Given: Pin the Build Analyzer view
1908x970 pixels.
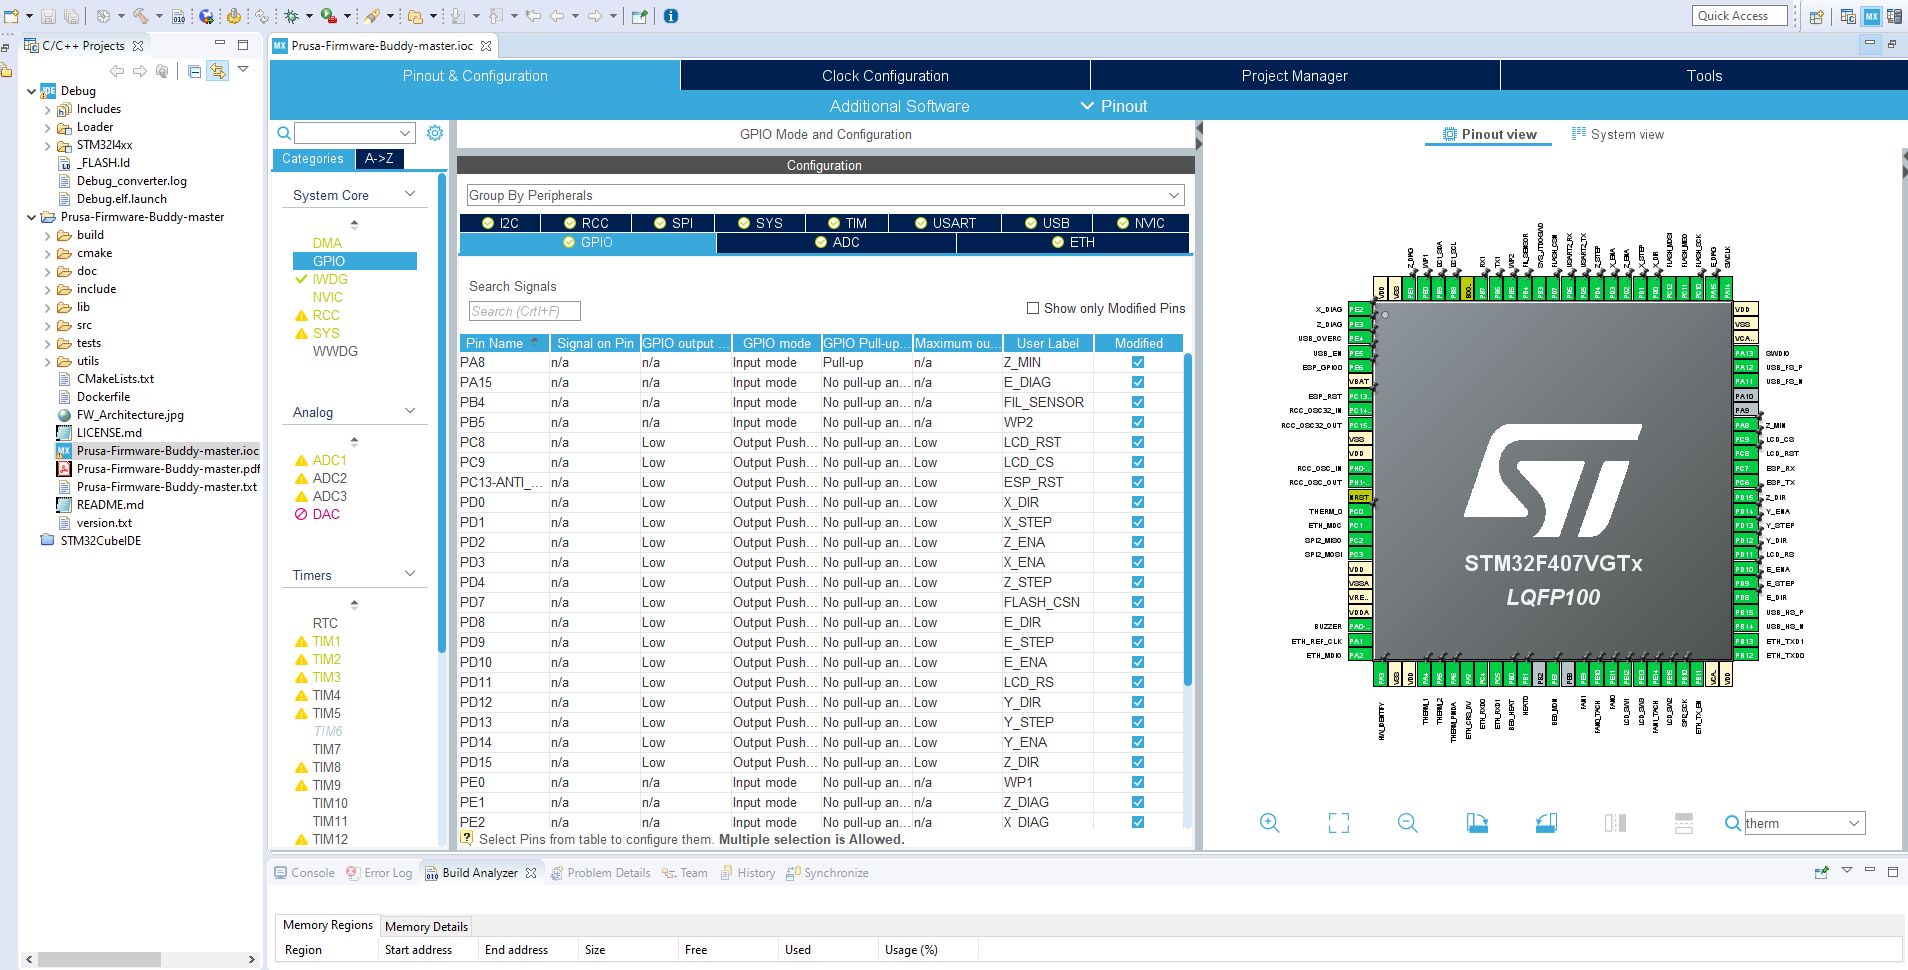Looking at the screenshot, I should click(1822, 872).
